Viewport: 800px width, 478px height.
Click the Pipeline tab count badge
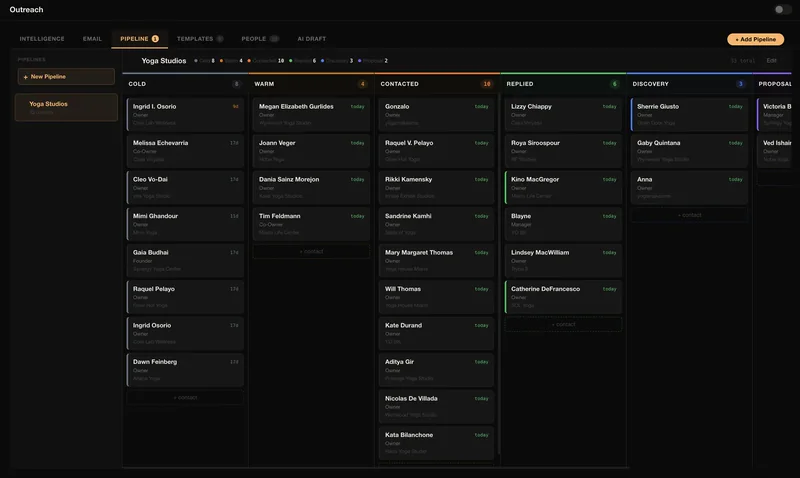coord(155,39)
